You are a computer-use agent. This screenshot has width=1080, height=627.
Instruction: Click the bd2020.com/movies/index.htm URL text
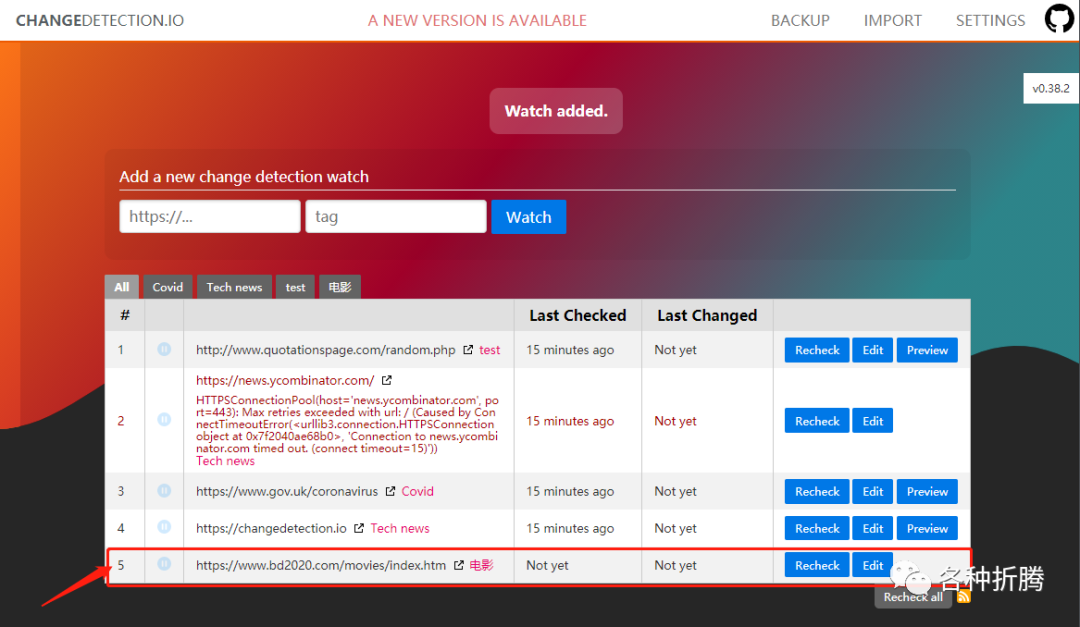(x=321, y=565)
